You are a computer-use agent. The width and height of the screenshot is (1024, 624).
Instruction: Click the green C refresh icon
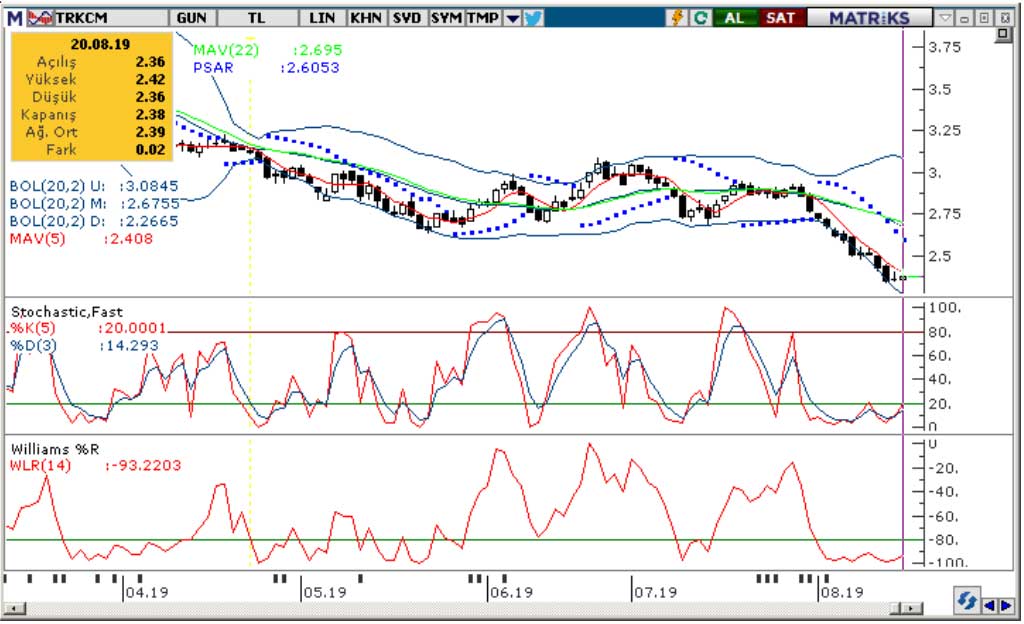(700, 18)
